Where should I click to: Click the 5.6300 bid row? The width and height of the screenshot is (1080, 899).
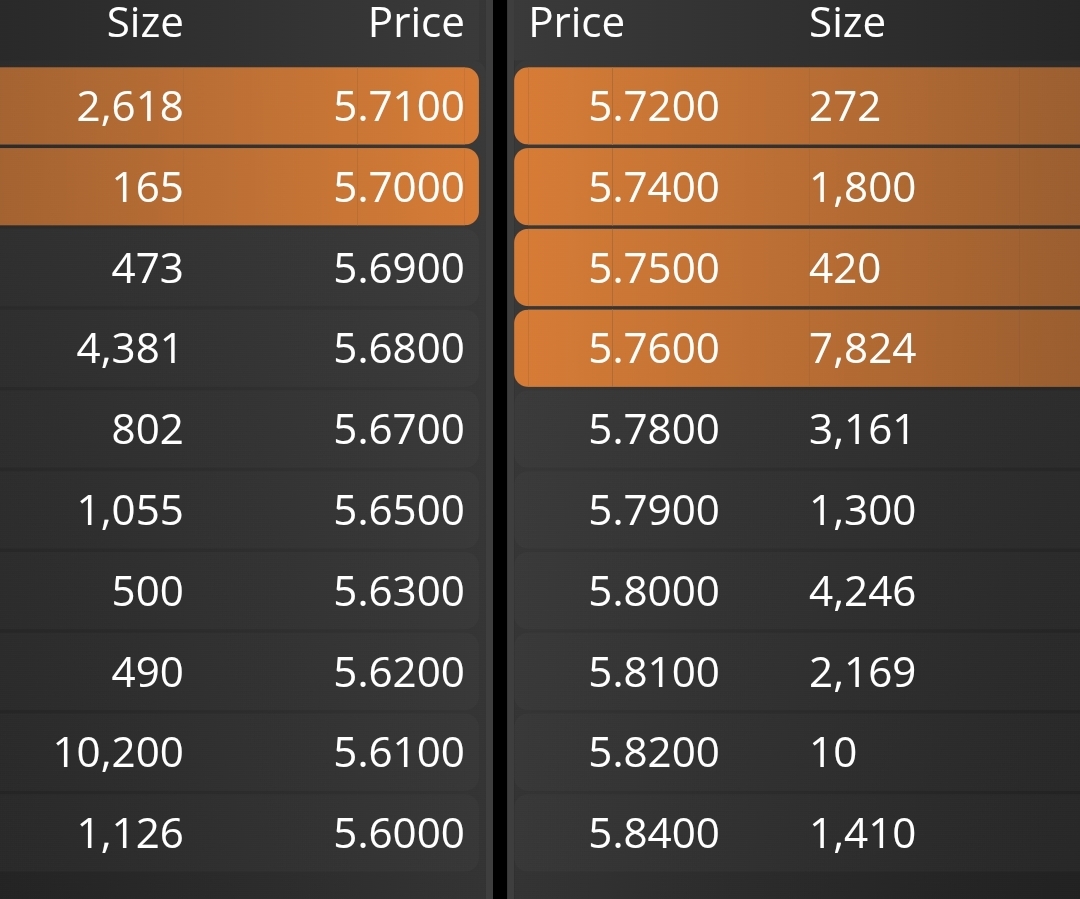point(239,591)
